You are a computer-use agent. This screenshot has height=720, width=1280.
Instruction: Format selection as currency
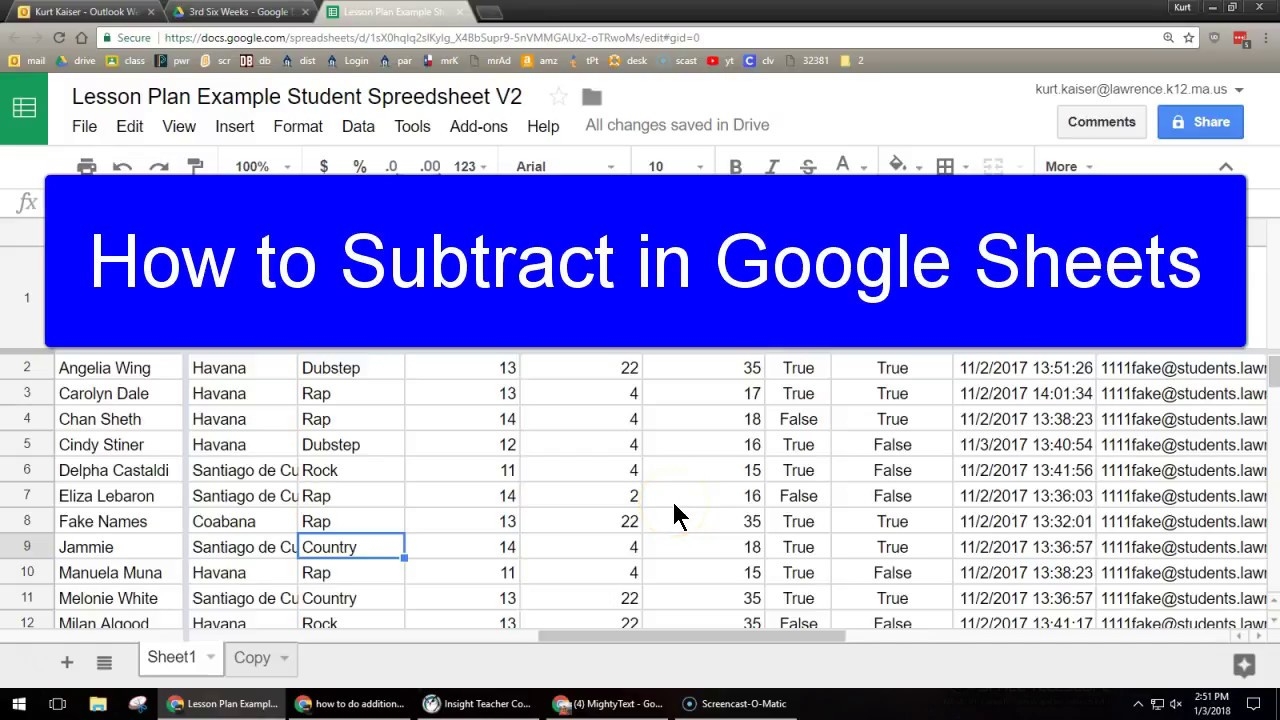click(x=323, y=166)
